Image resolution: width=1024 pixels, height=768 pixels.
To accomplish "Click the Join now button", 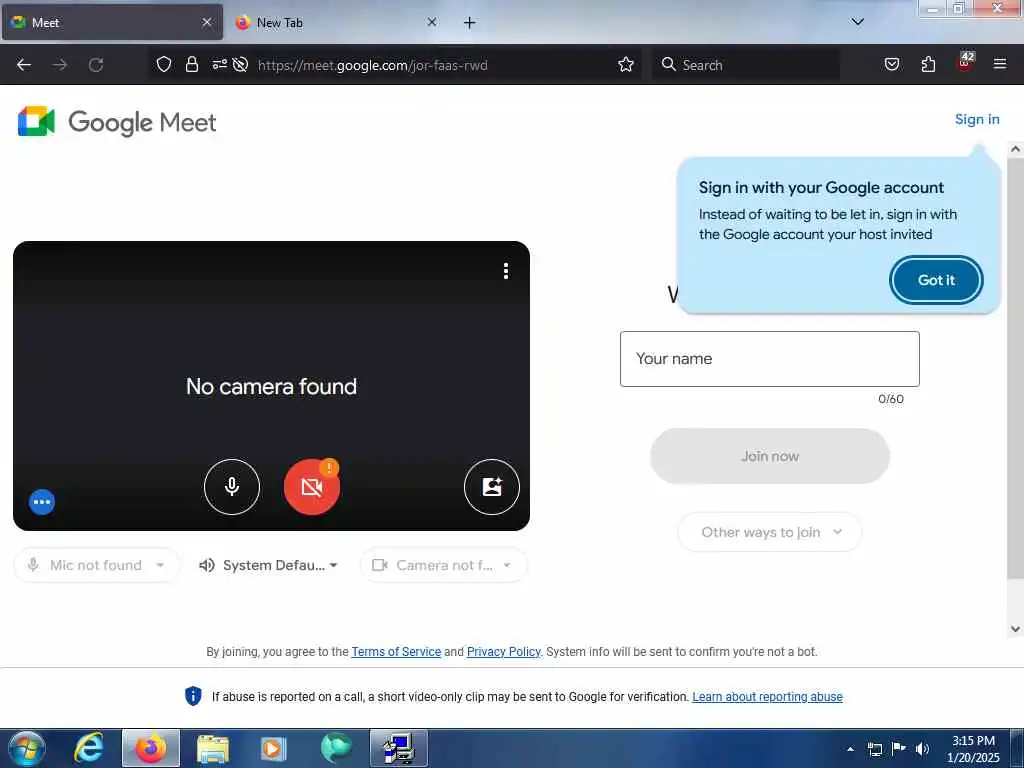I will point(770,456).
